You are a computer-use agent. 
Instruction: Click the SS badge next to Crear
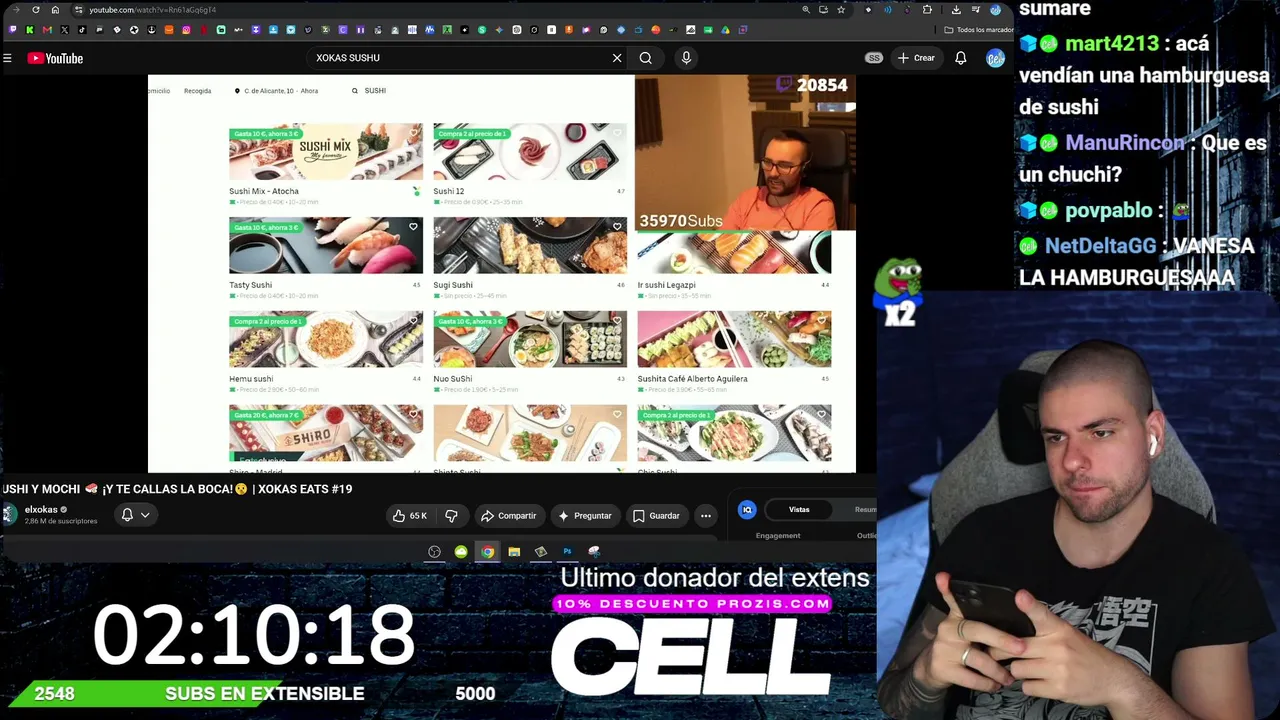[x=874, y=58]
